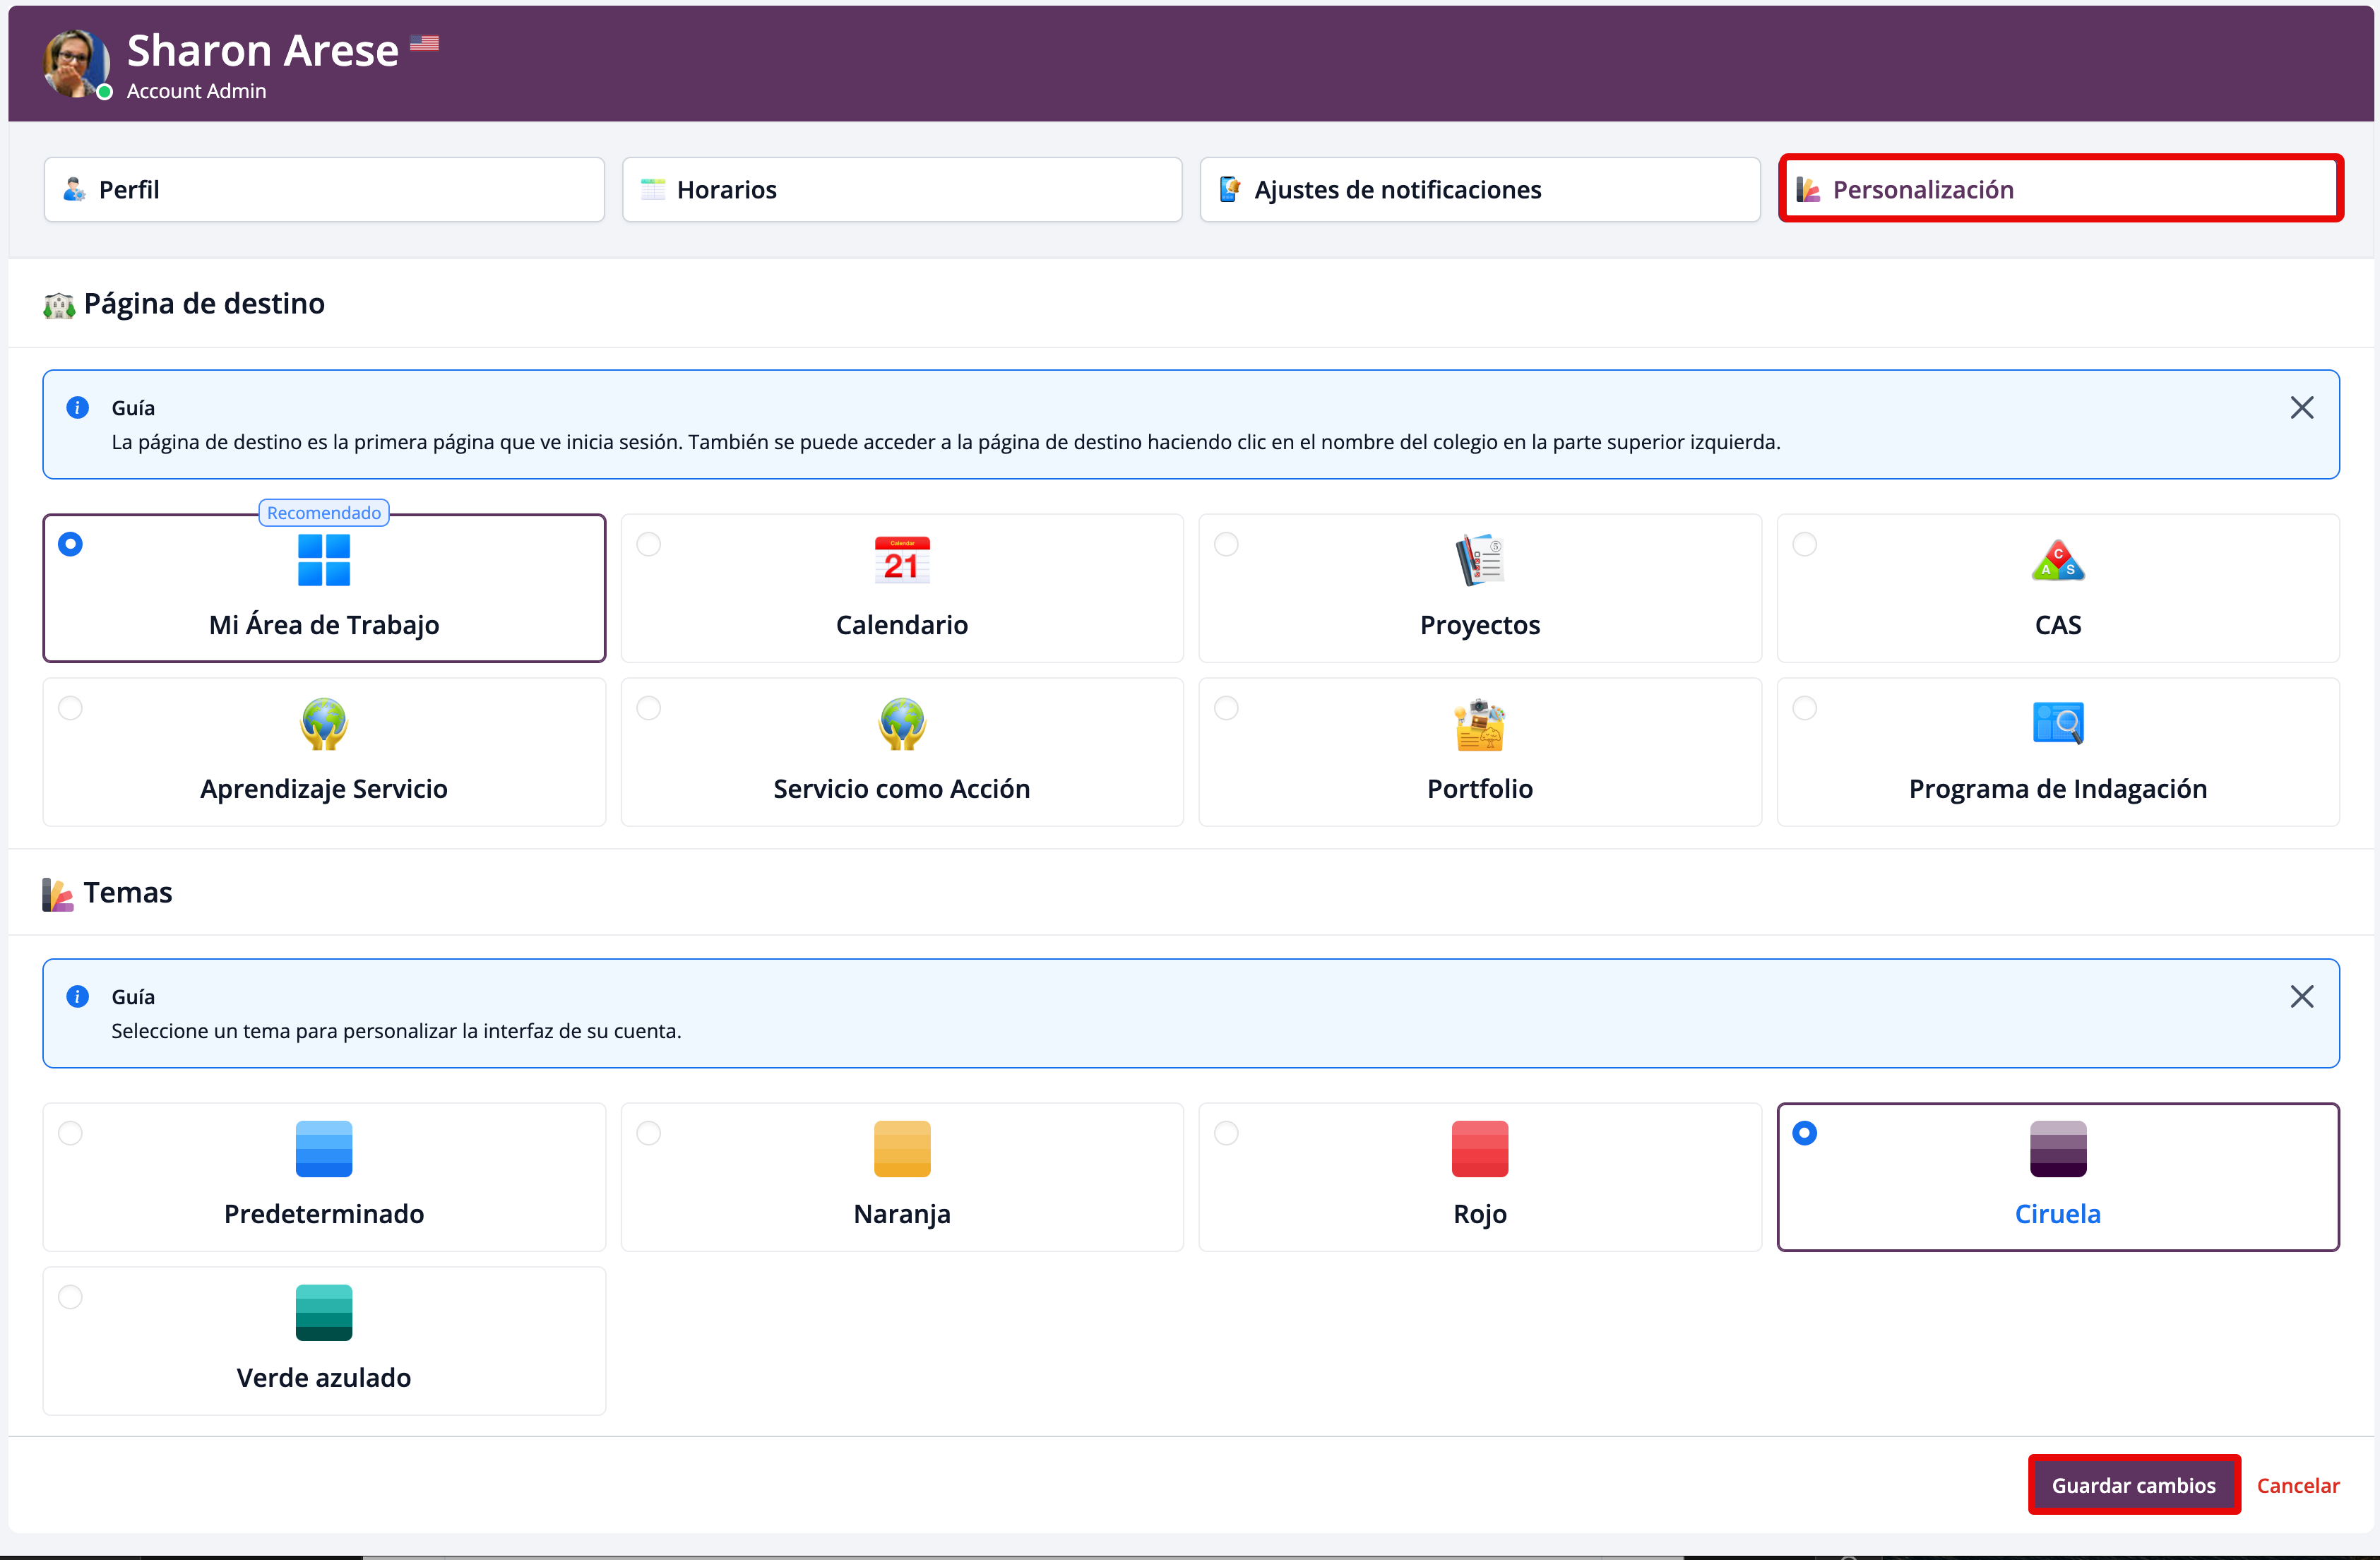Click the CAS triangle icon
The image size is (2380, 1560).
point(2057,560)
